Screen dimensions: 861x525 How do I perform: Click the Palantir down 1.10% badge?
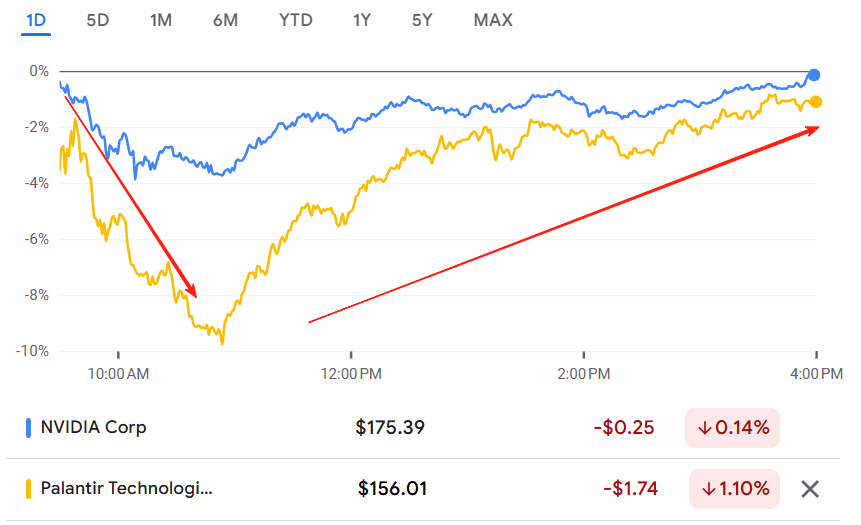(x=734, y=489)
